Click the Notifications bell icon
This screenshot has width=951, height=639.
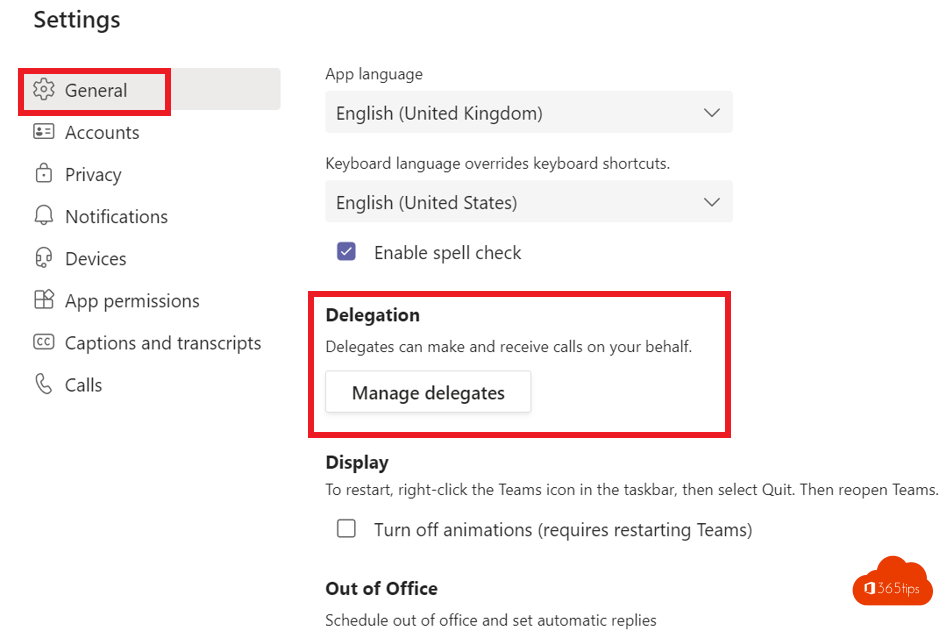(44, 216)
